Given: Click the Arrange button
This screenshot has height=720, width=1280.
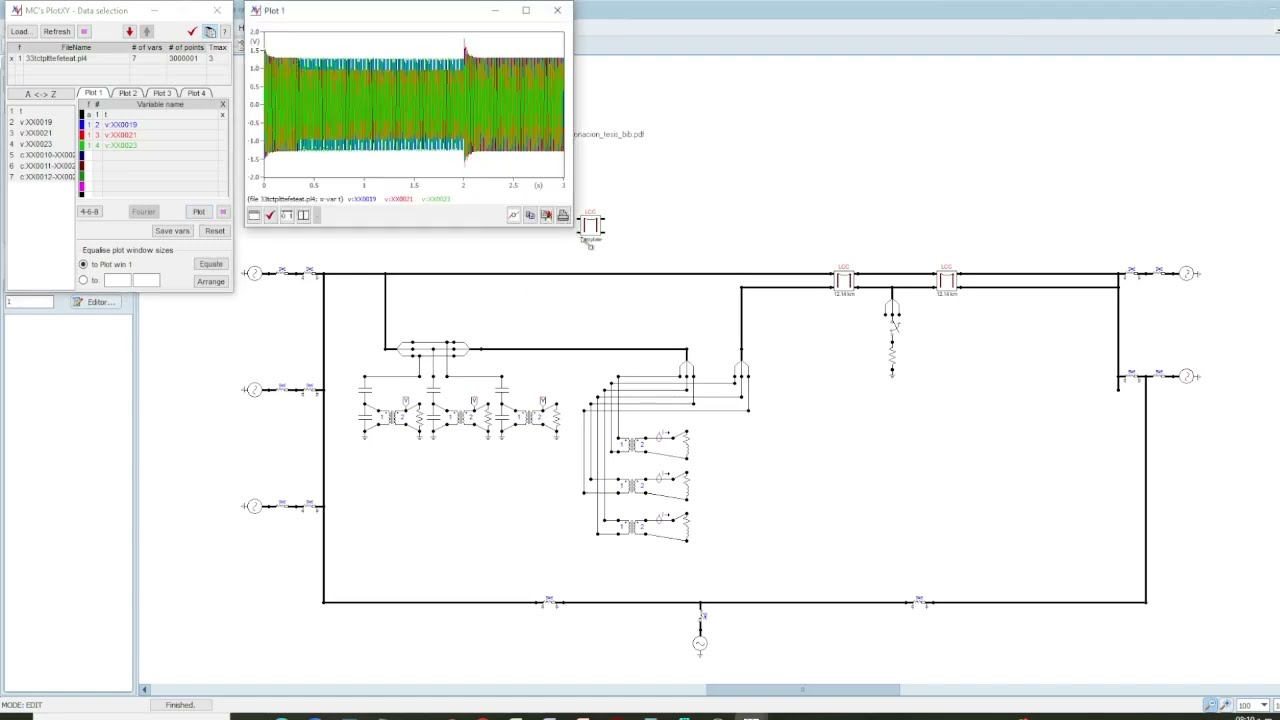Looking at the screenshot, I should coord(210,281).
